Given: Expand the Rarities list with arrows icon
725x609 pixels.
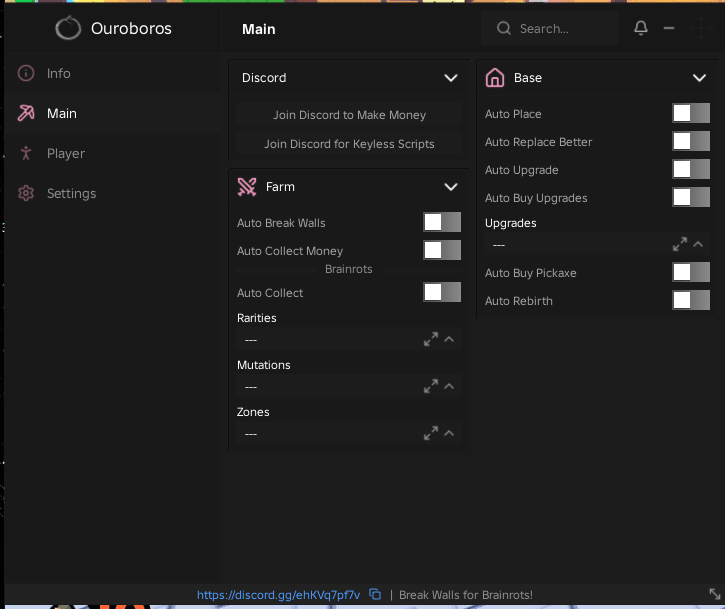Looking at the screenshot, I should point(431,339).
